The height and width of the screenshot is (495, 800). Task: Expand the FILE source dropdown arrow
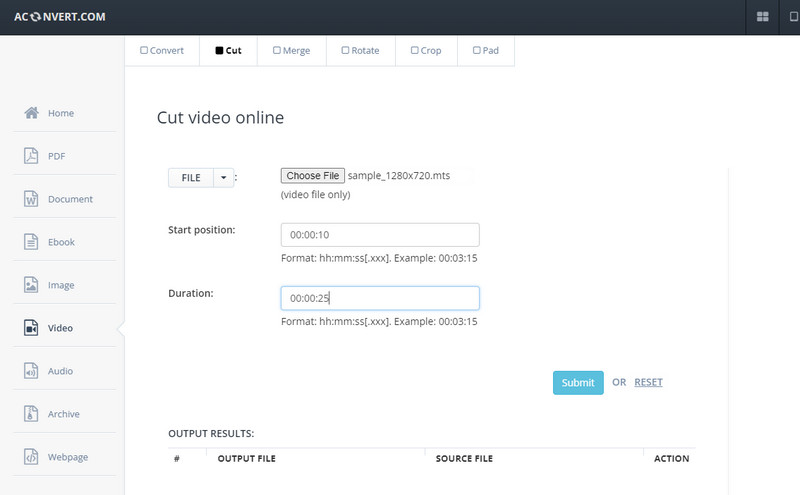(223, 178)
